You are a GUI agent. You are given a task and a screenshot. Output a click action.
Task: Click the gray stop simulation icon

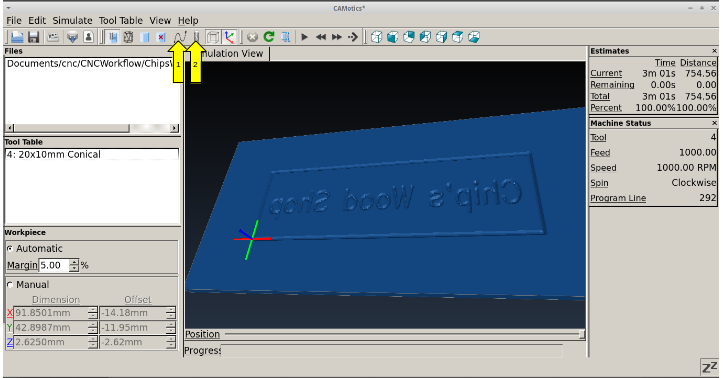tap(252, 37)
